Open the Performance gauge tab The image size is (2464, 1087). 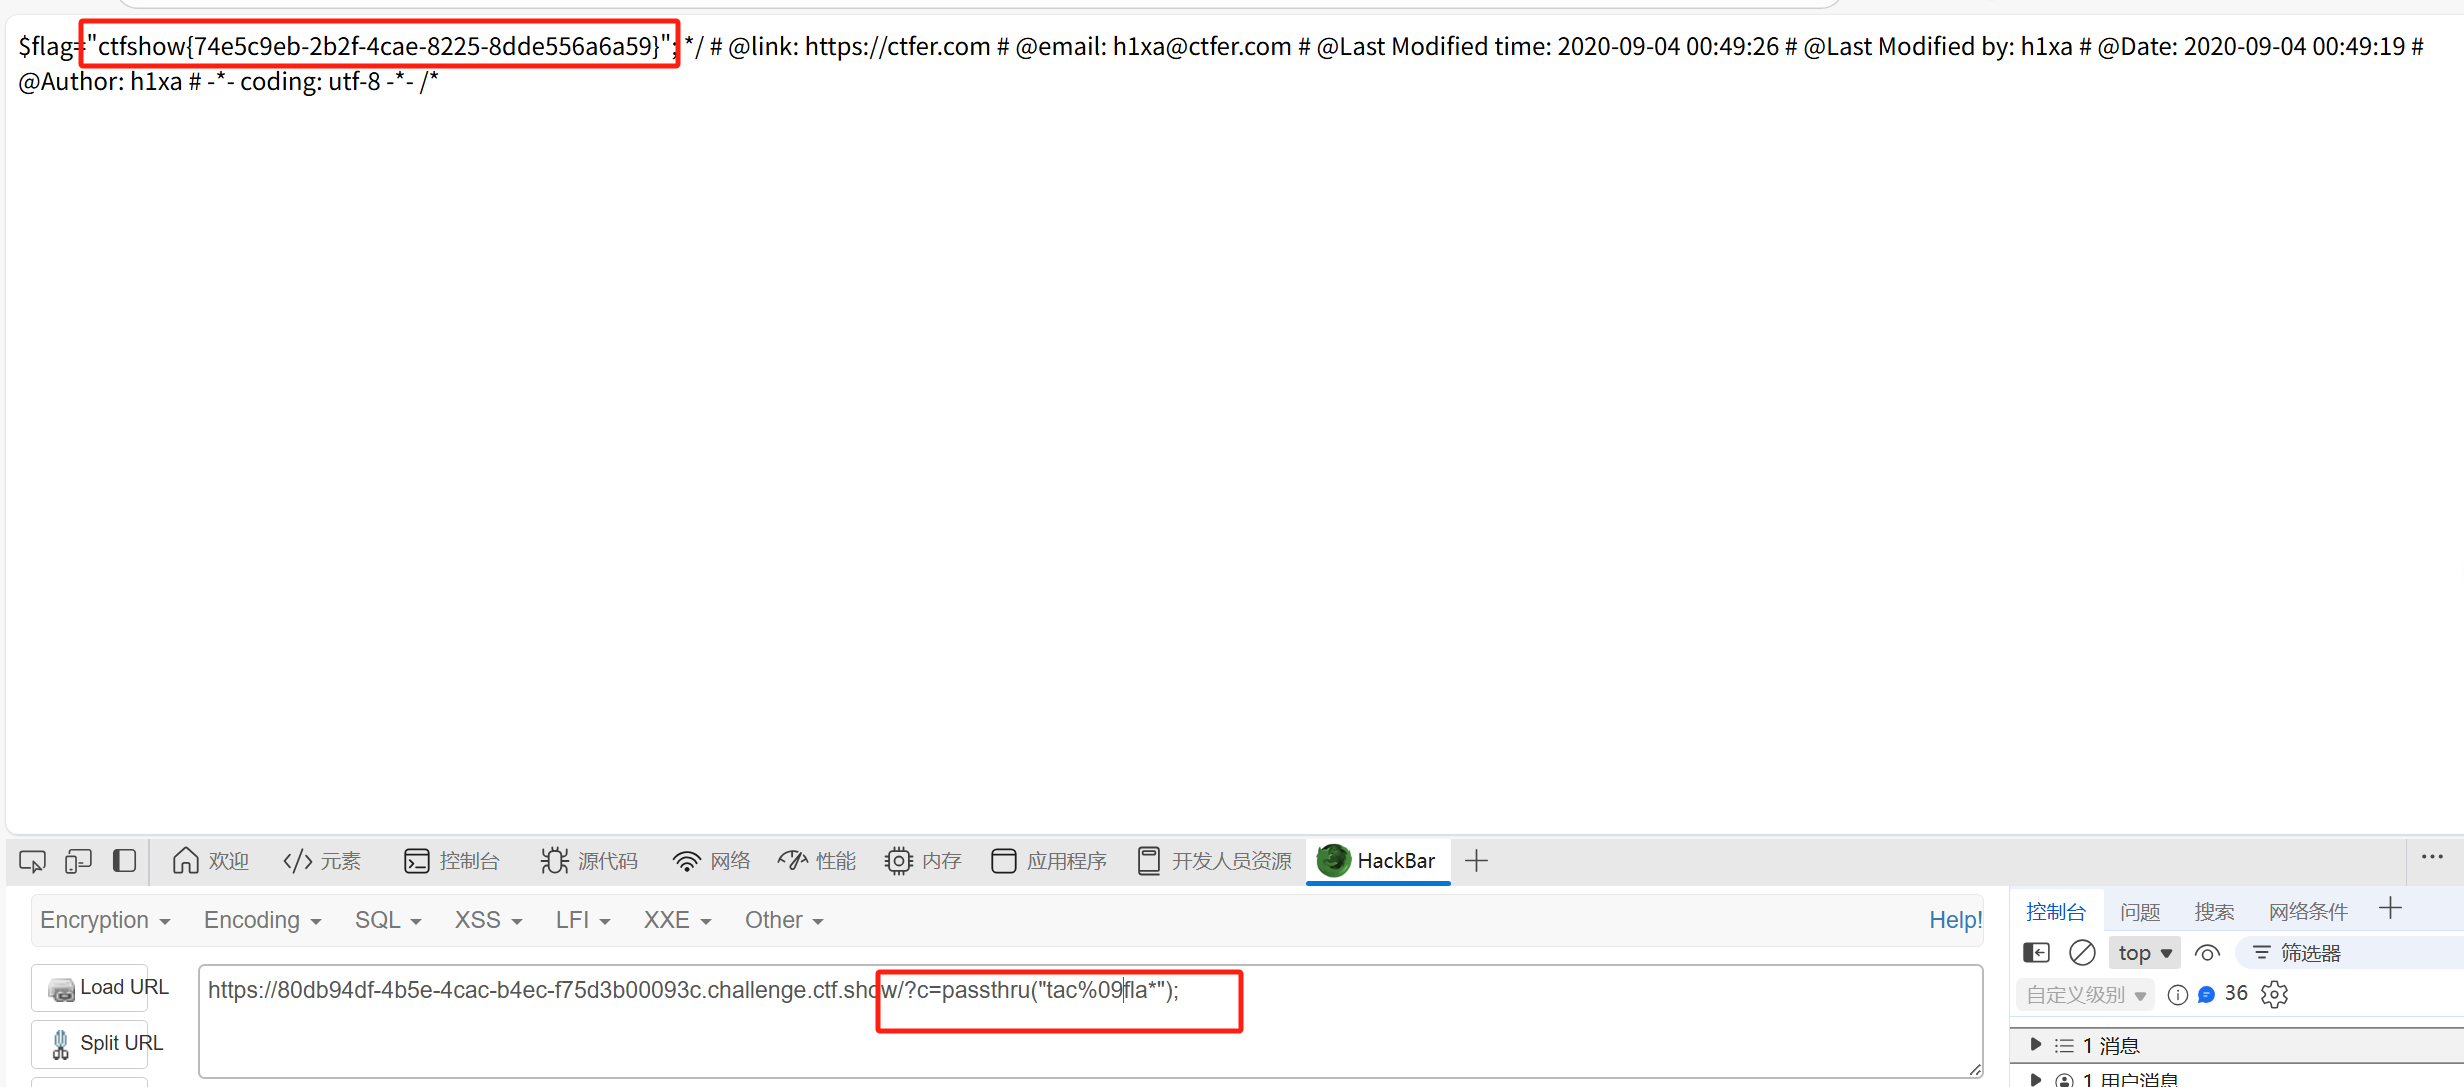[x=817, y=861]
